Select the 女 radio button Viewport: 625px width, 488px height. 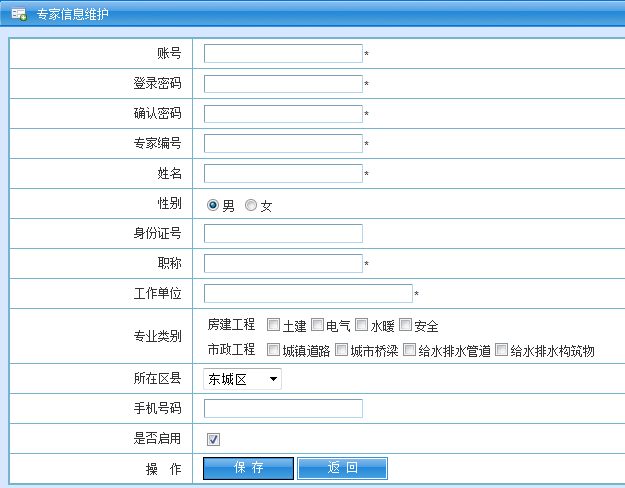(251, 205)
